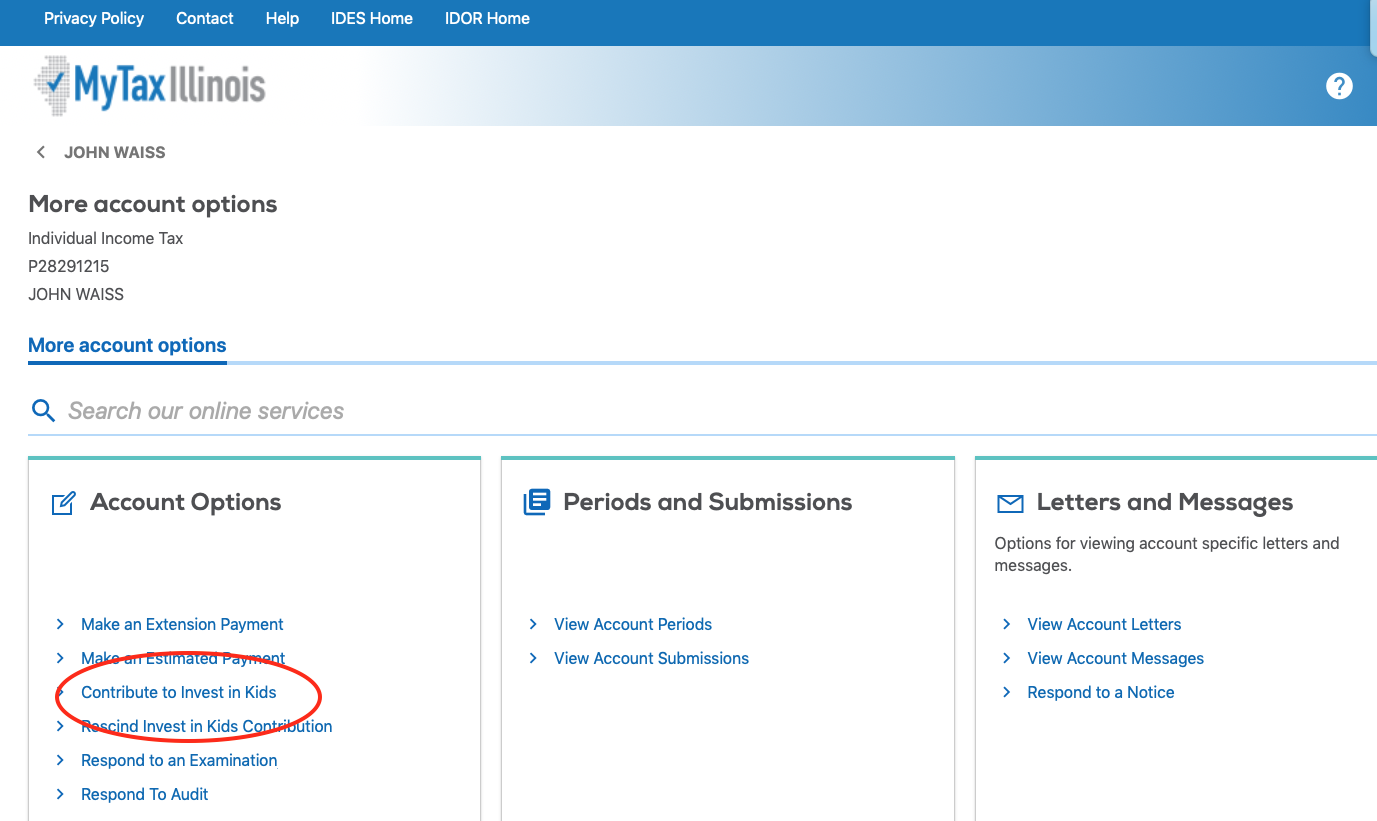Go to IDES Home
This screenshot has height=821, width=1377.
click(x=372, y=18)
